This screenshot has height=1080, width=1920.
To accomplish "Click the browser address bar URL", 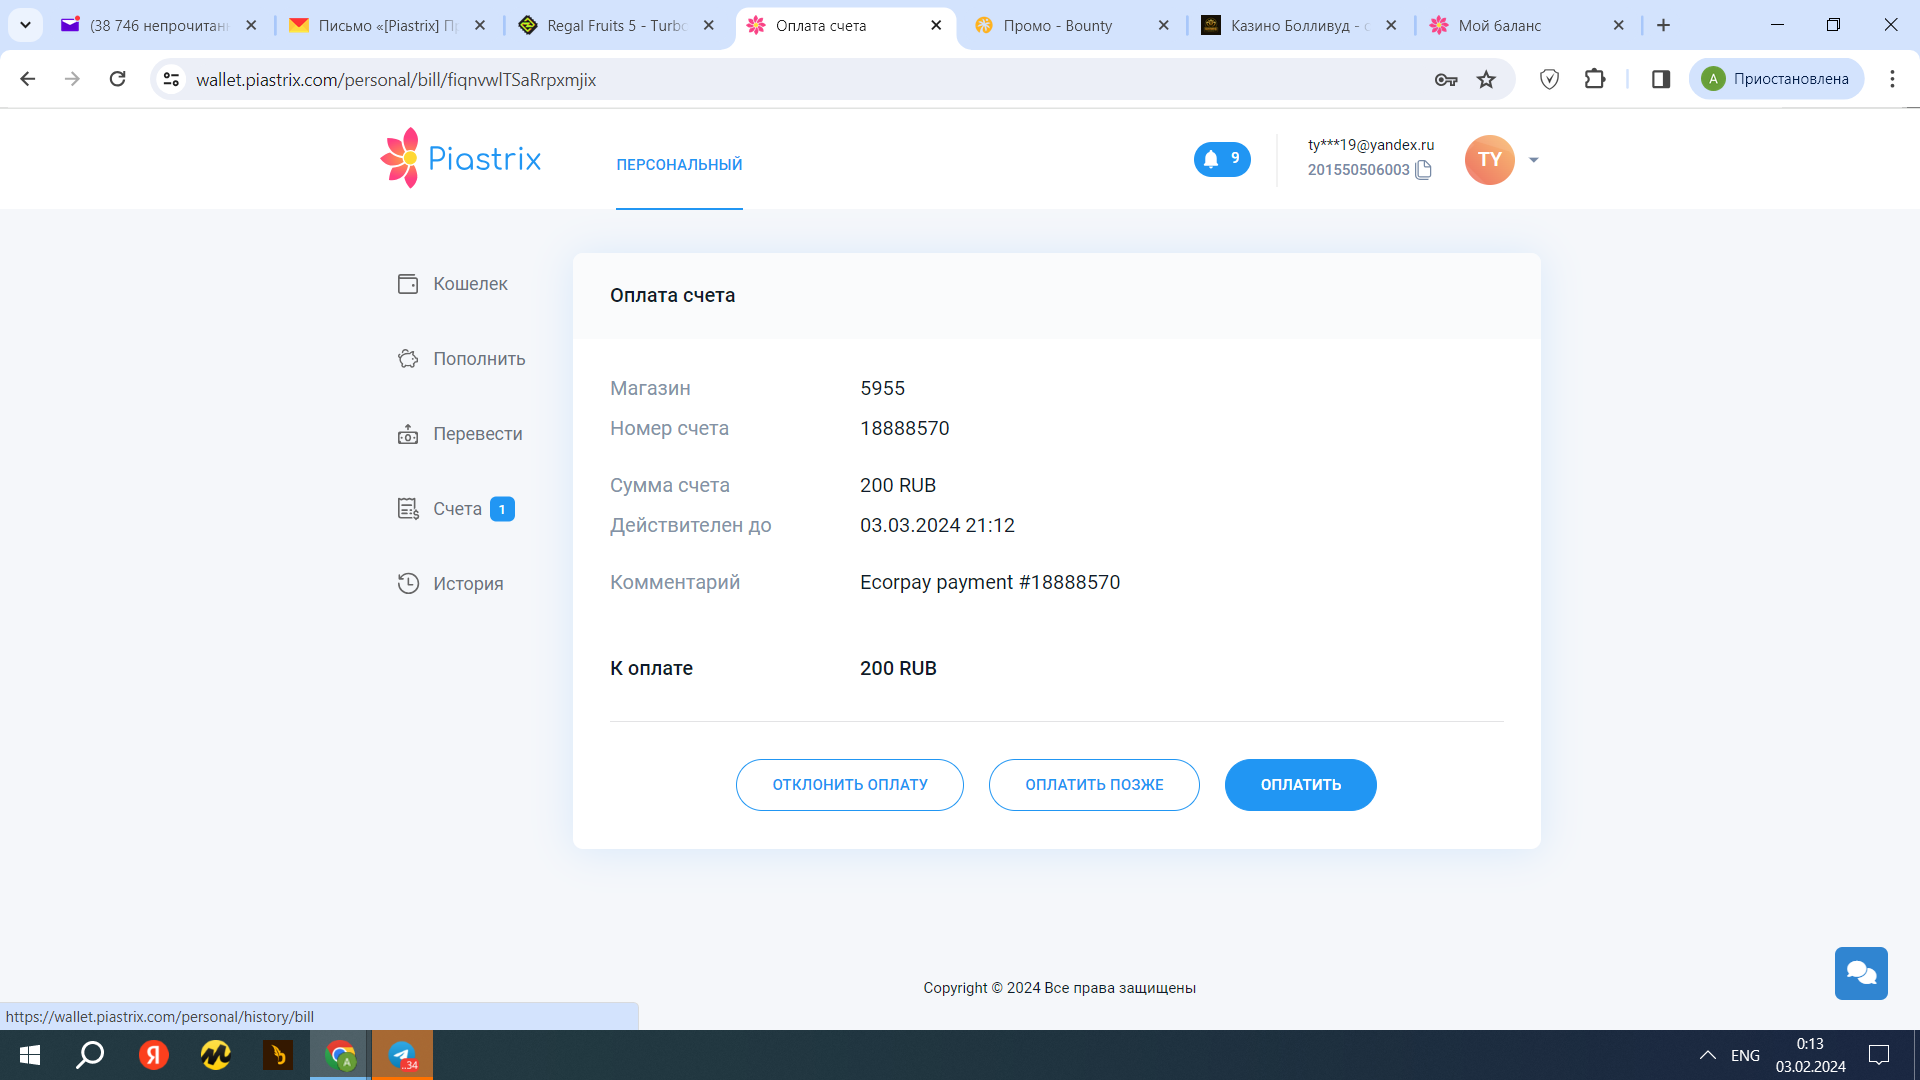I will tap(396, 79).
